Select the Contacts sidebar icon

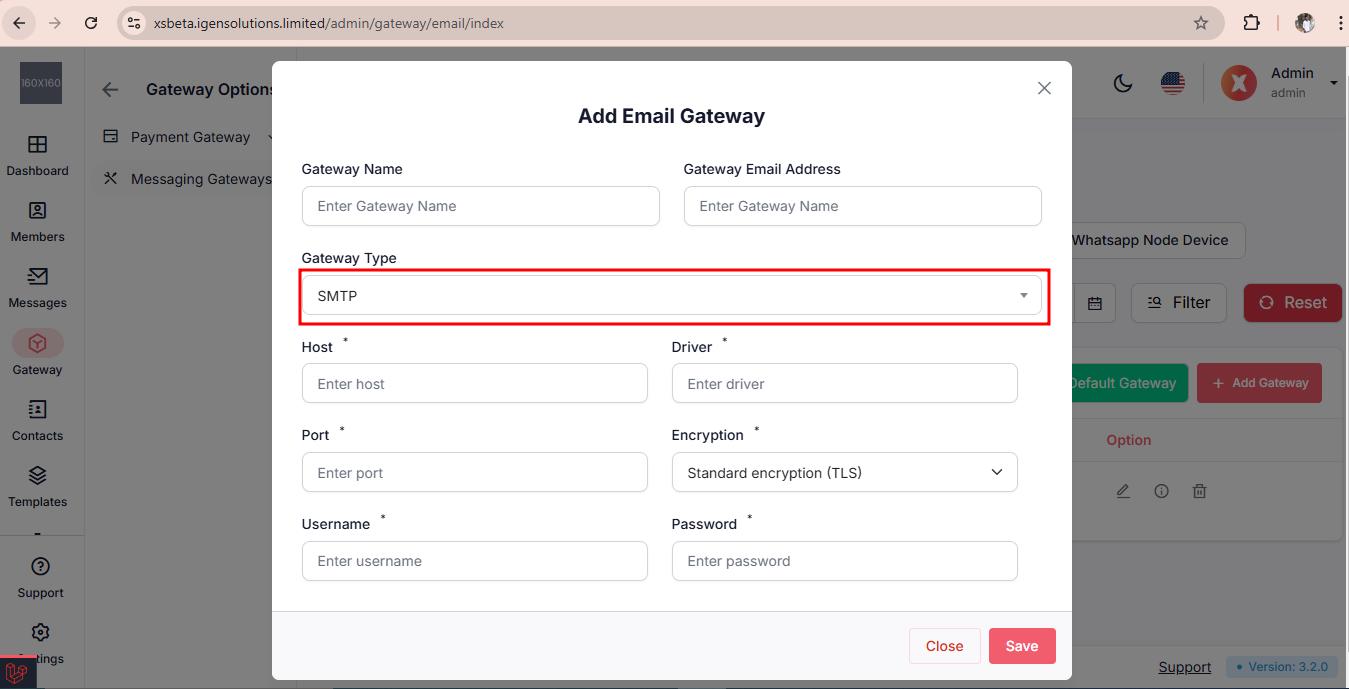37,421
